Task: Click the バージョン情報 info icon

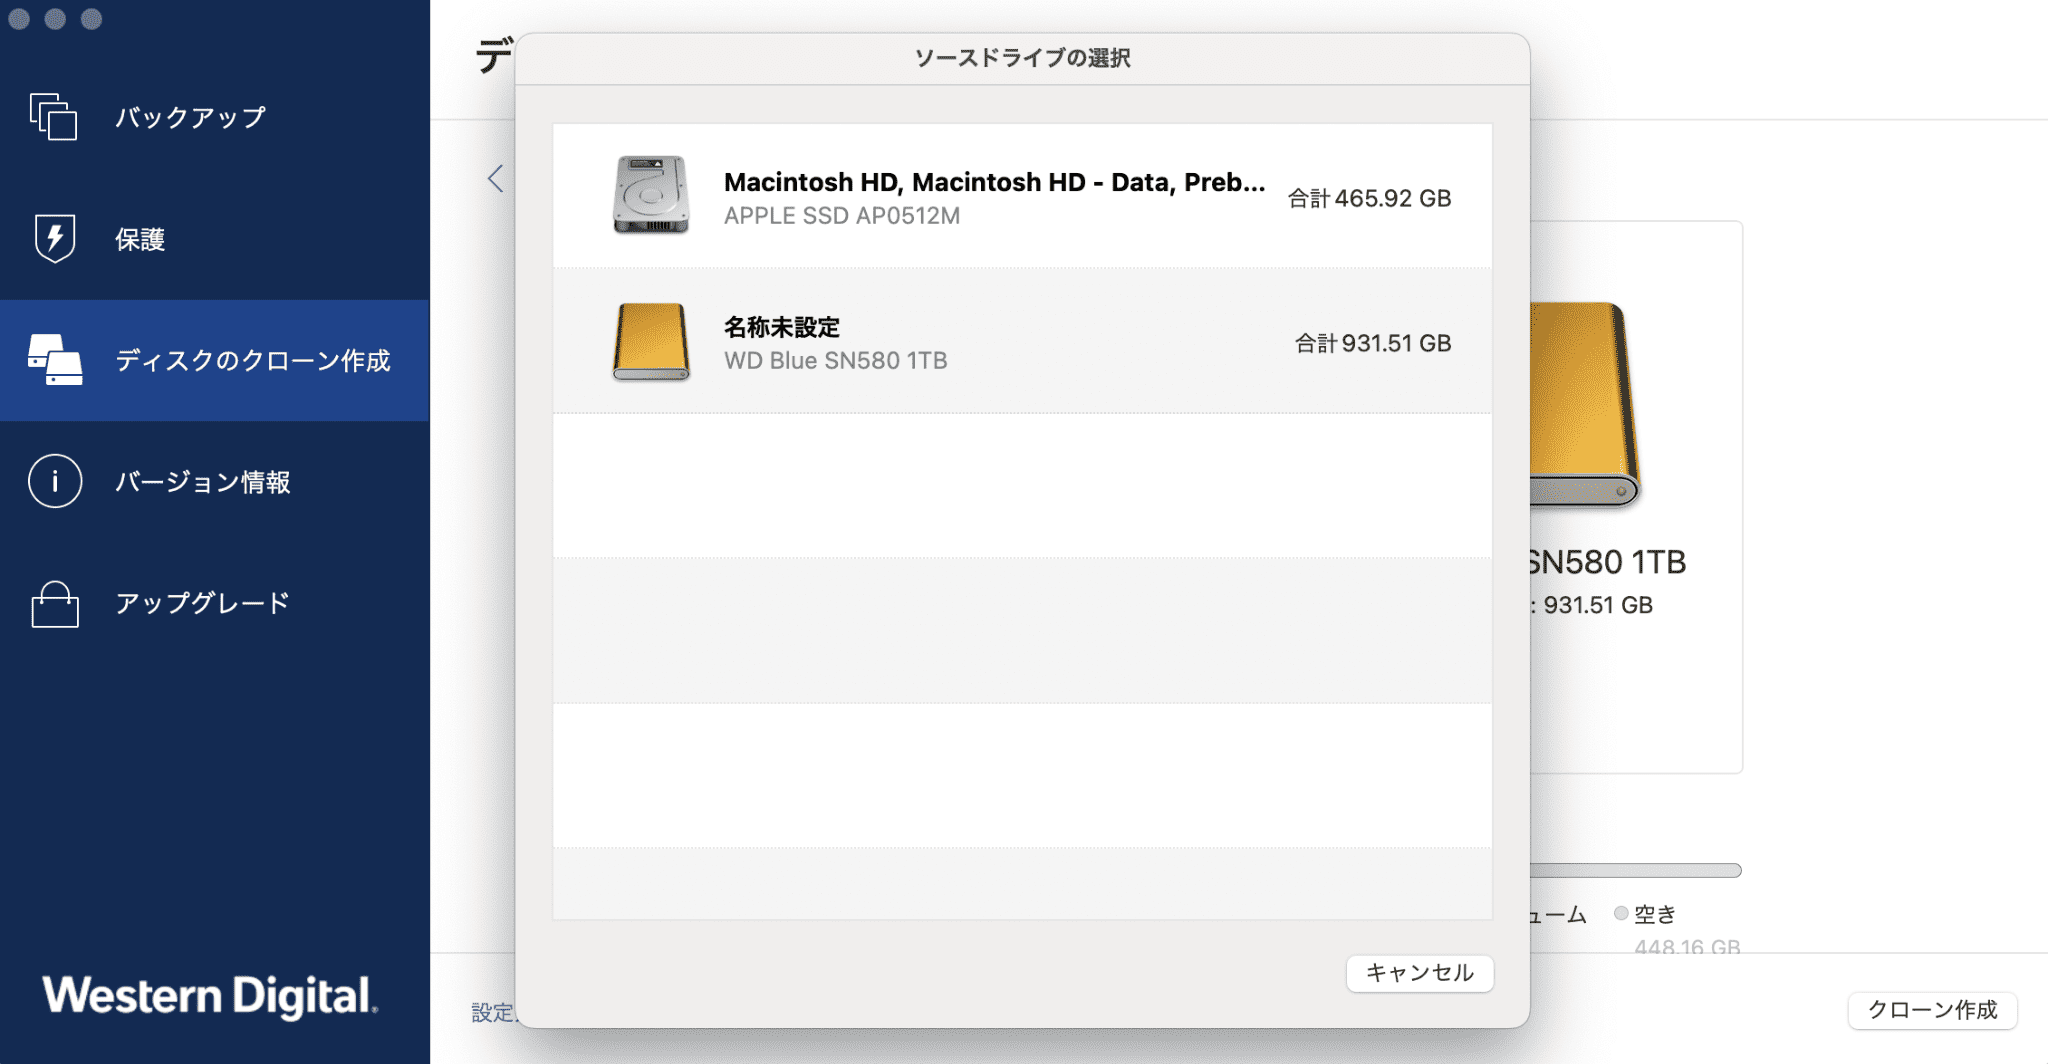Action: [x=54, y=481]
